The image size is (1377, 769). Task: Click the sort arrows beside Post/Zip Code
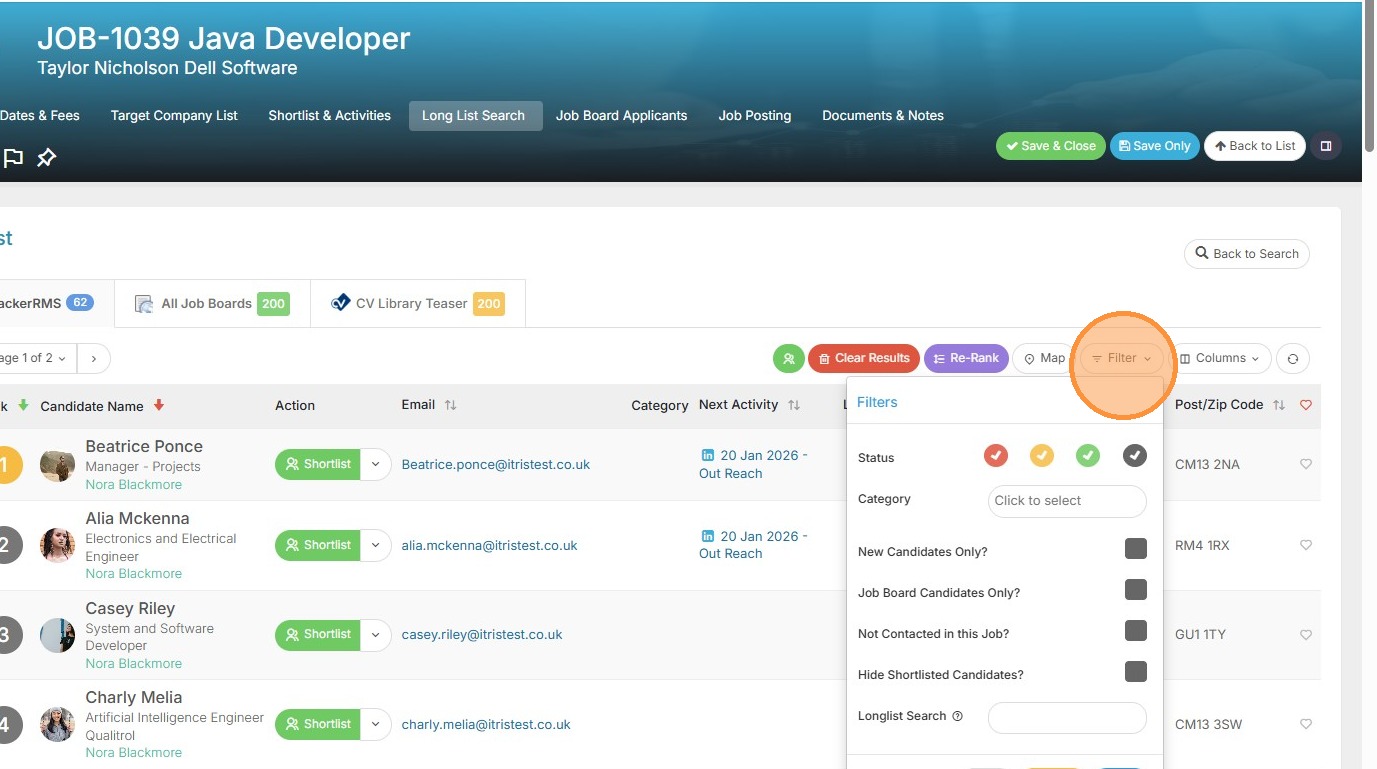pyautogui.click(x=1279, y=405)
